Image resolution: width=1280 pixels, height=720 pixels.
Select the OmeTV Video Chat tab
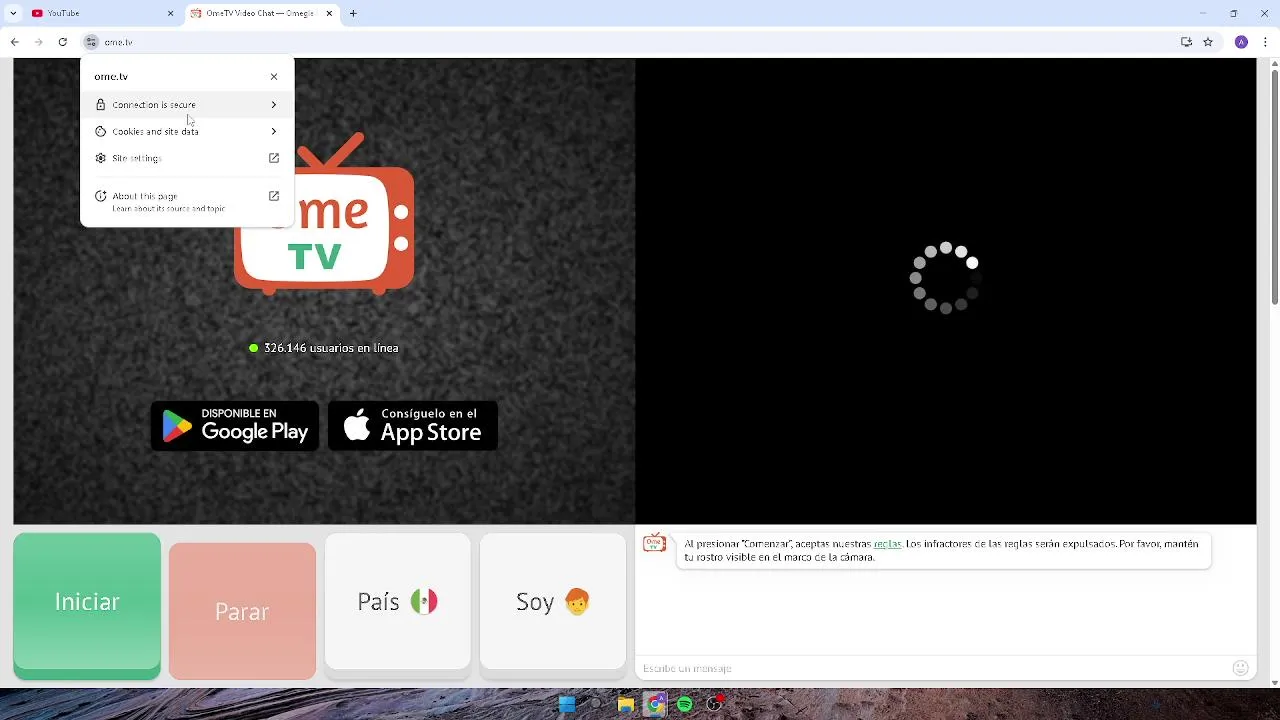[x=260, y=13]
